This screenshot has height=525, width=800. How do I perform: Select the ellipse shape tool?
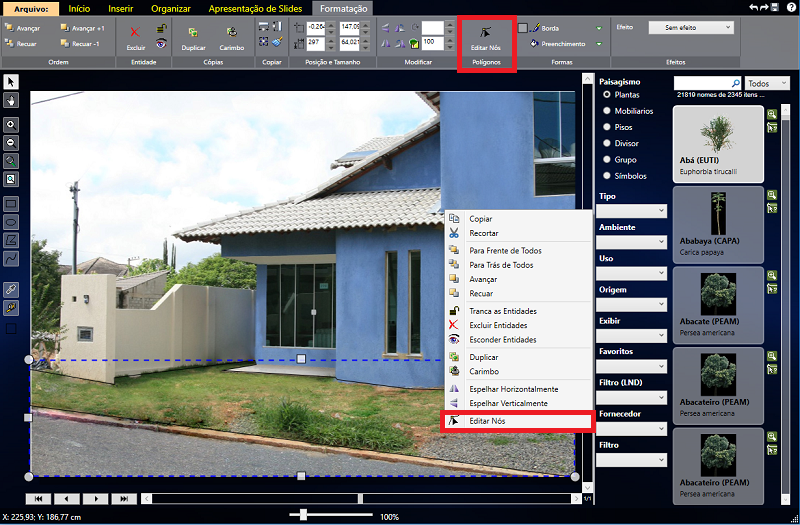click(11, 221)
